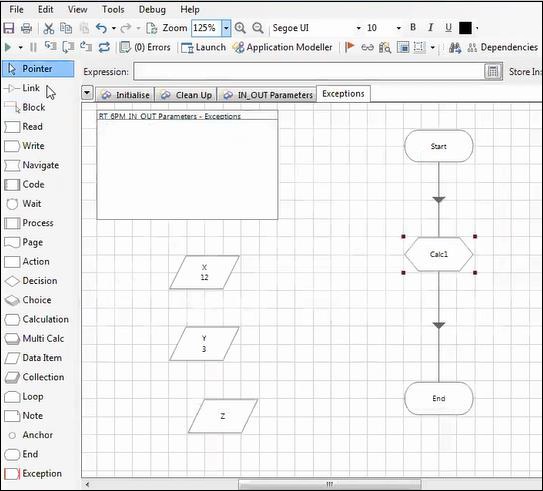This screenshot has width=543, height=491.
Task: Select the Calc1 calculation stage
Action: point(438,255)
